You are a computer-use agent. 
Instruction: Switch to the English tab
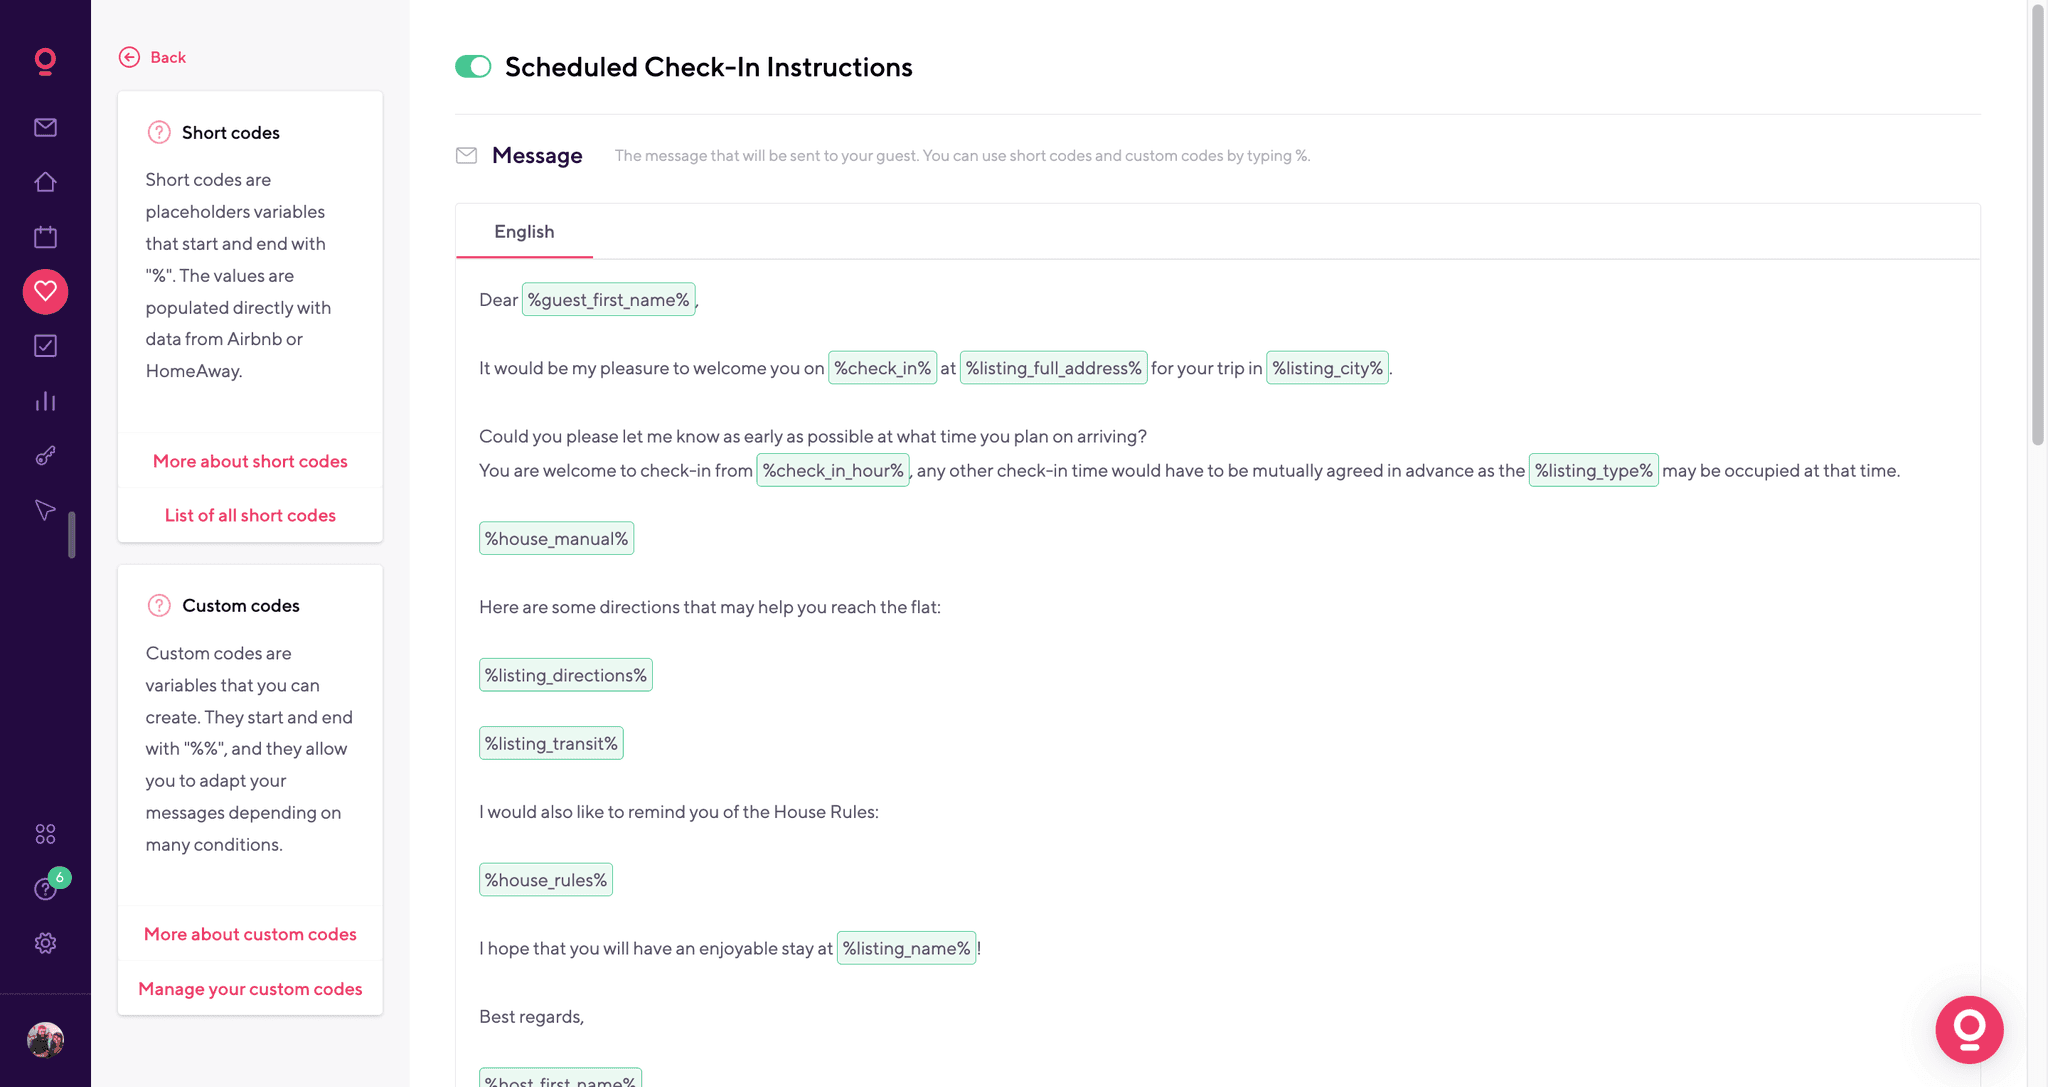[x=524, y=231]
